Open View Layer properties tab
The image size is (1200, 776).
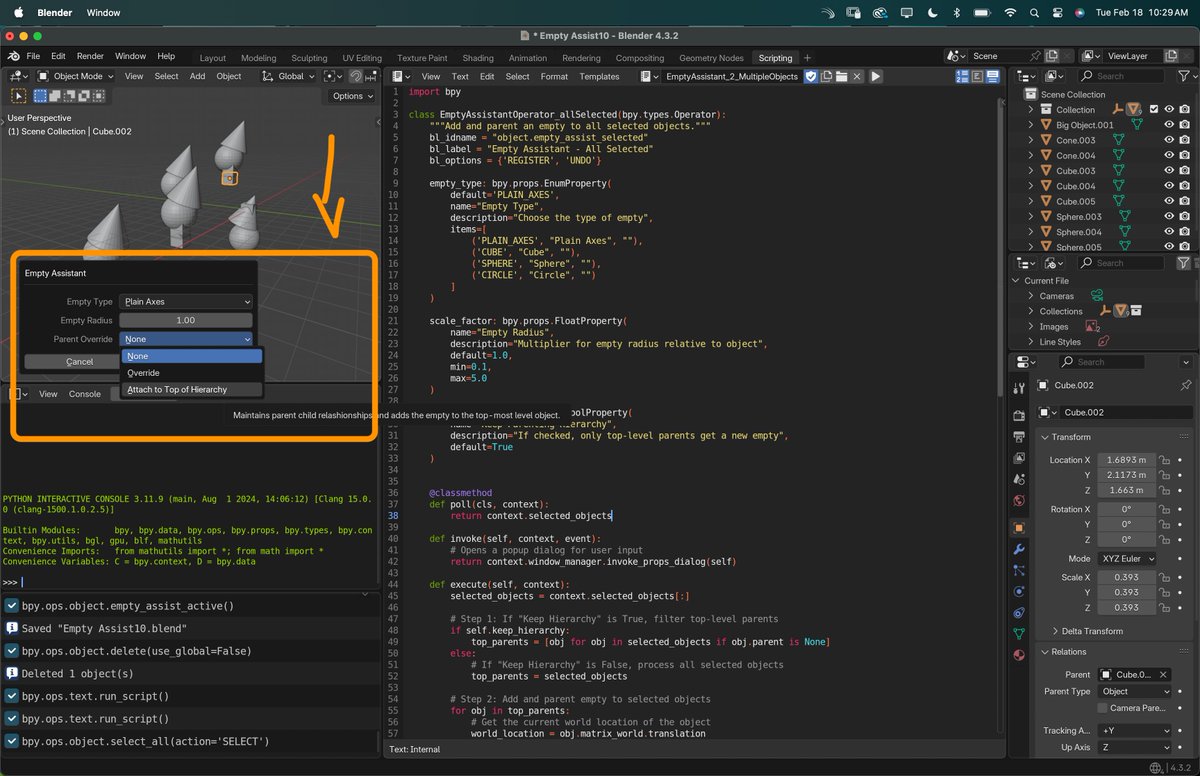pos(1019,458)
